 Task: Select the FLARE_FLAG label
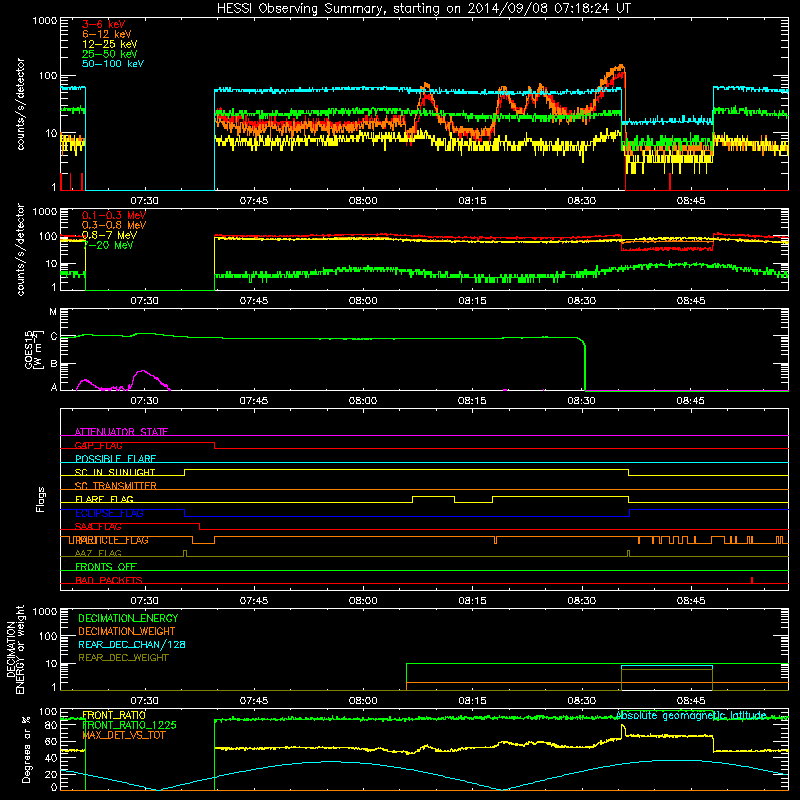click(x=104, y=499)
